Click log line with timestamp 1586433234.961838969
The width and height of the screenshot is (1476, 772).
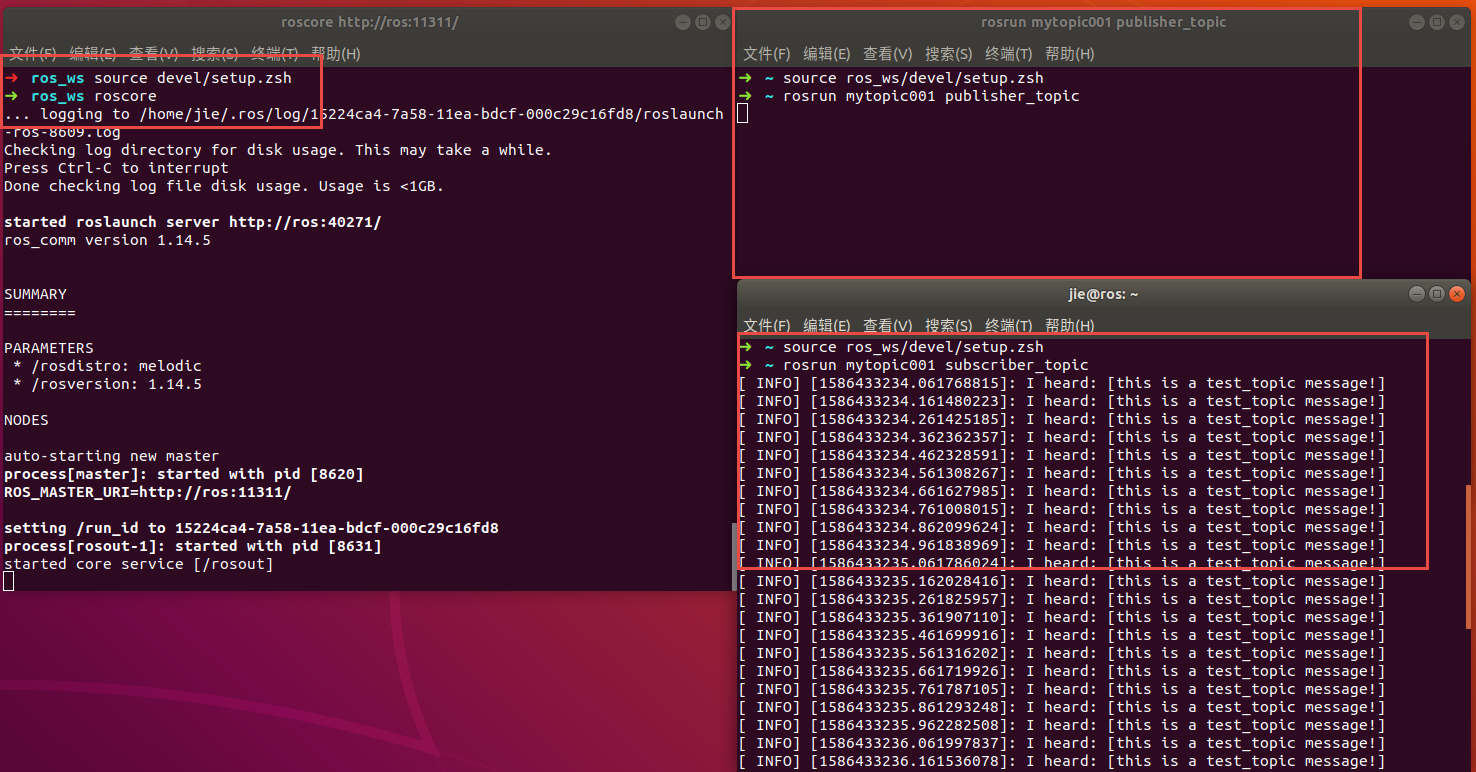(x=1062, y=545)
